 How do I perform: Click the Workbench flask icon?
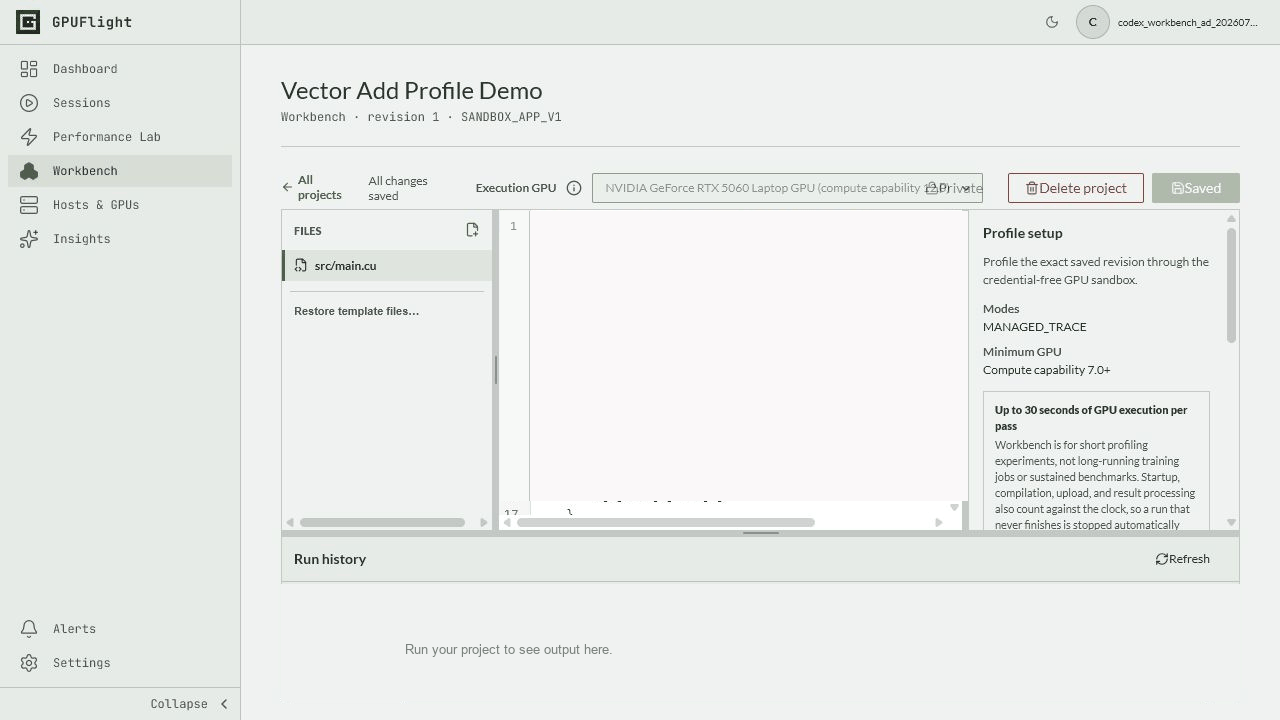pos(29,171)
